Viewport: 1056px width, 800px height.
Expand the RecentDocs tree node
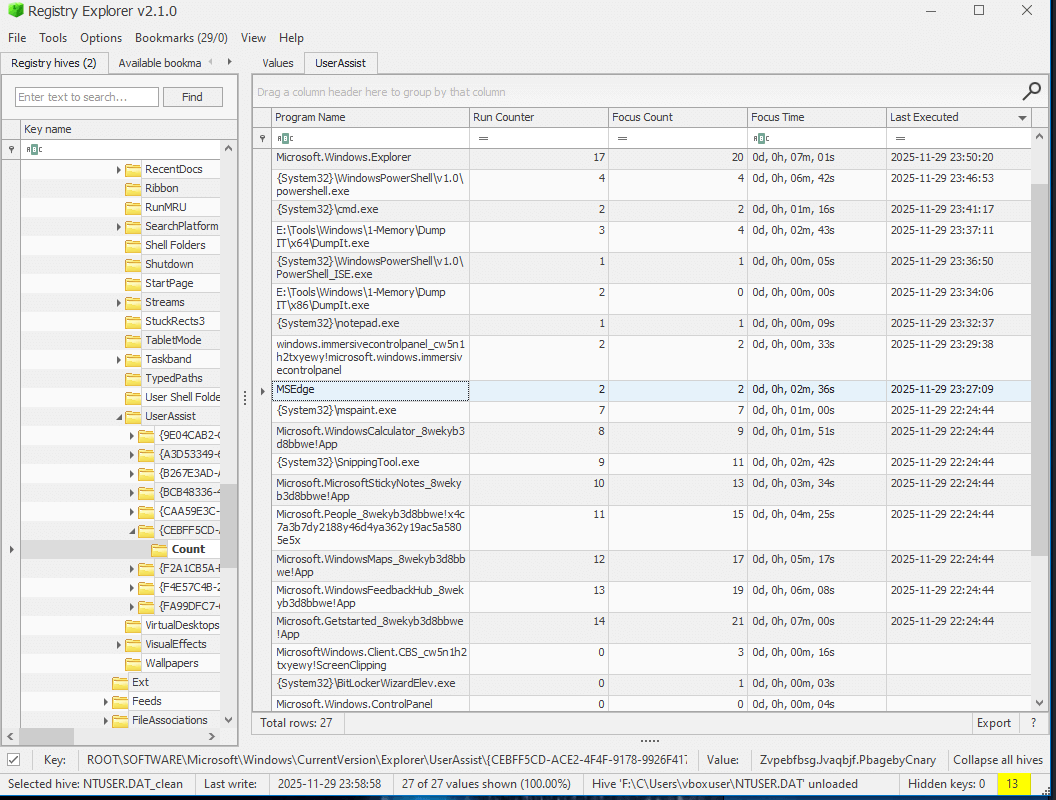click(119, 170)
